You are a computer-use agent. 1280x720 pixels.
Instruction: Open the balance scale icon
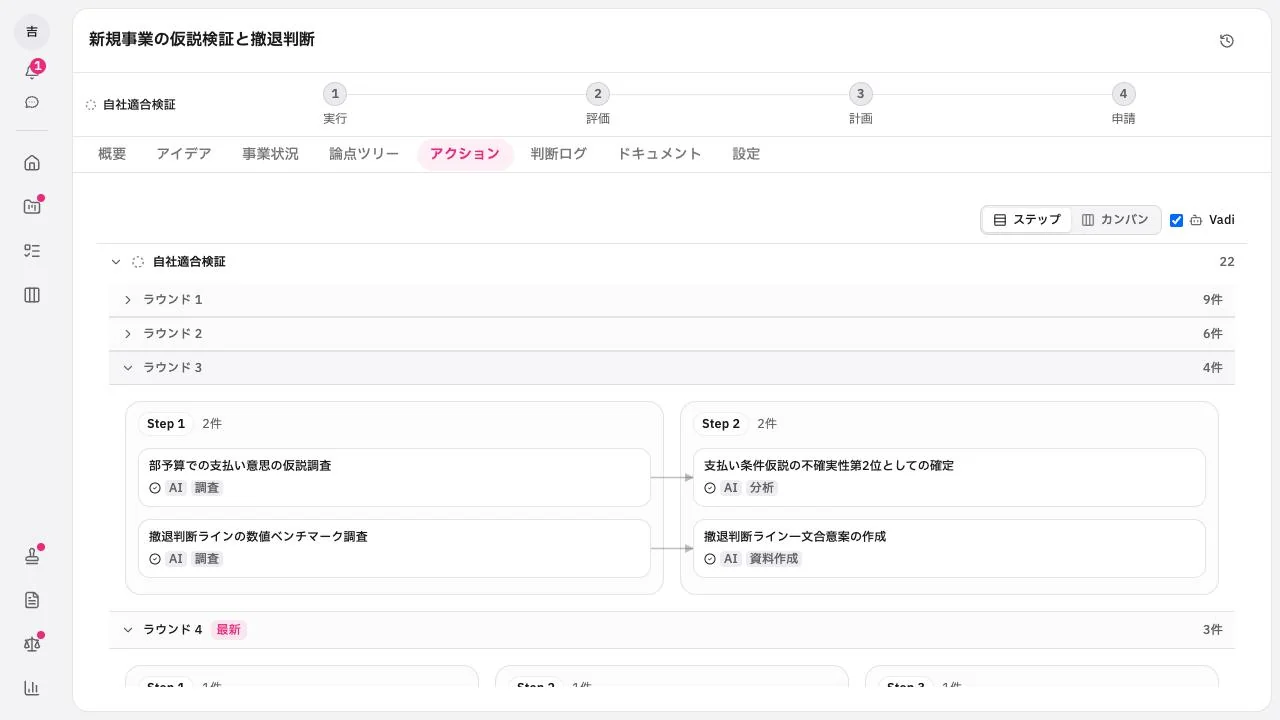[32, 644]
